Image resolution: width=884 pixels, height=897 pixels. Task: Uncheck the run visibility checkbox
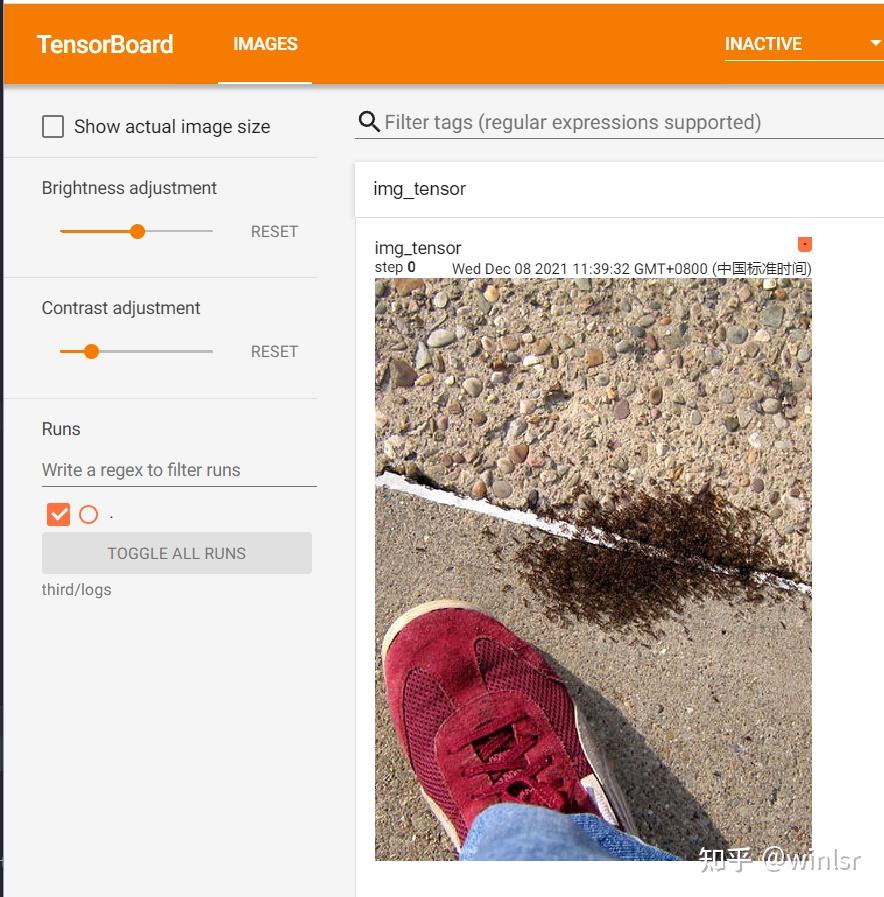pyautogui.click(x=58, y=514)
